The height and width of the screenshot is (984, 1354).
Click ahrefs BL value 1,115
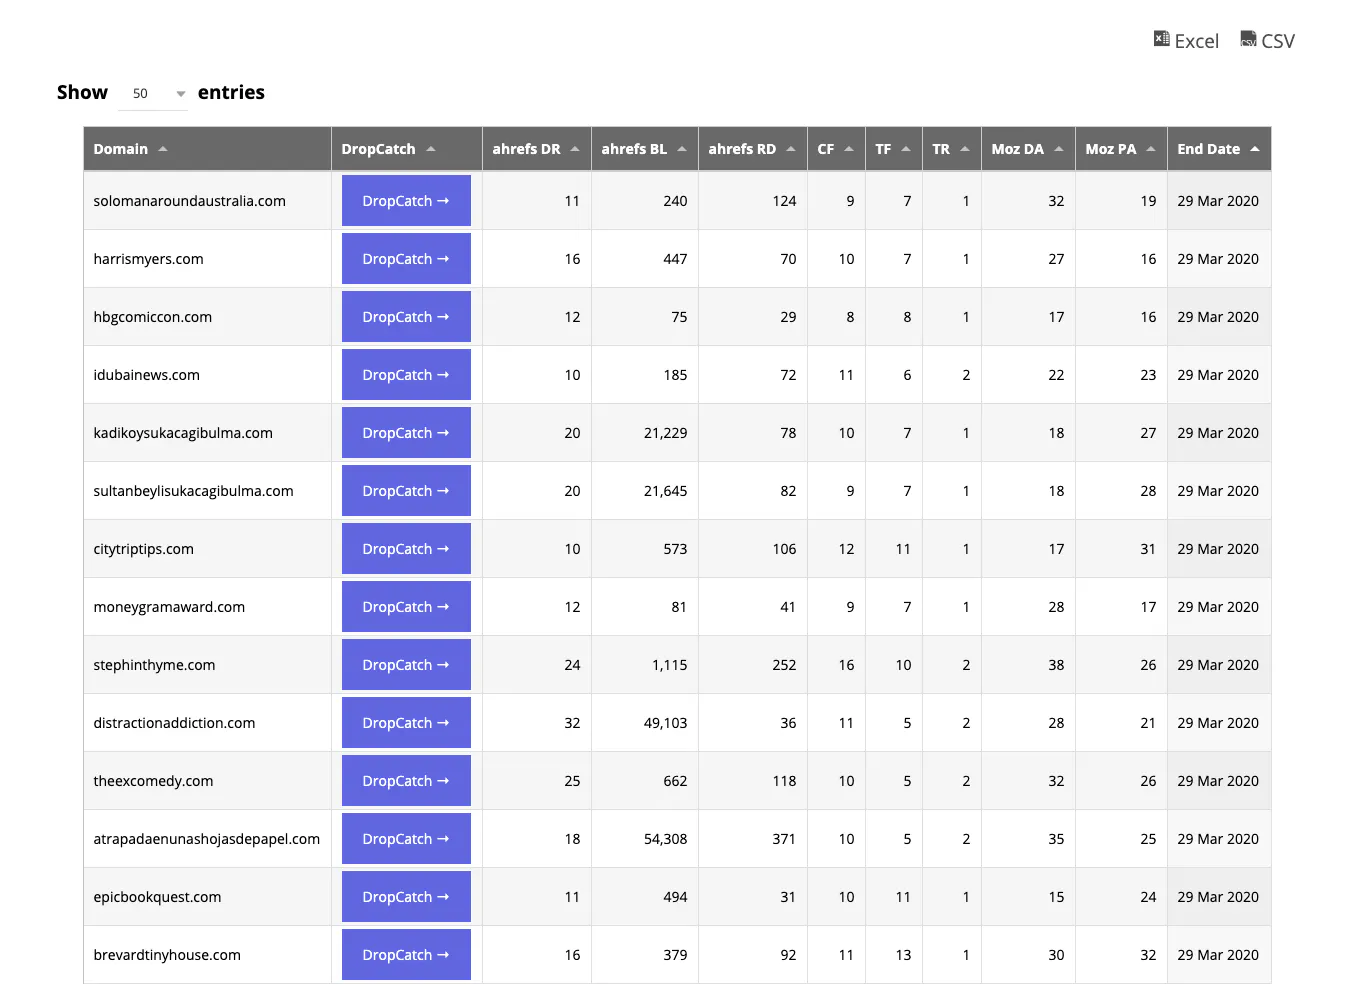point(670,665)
